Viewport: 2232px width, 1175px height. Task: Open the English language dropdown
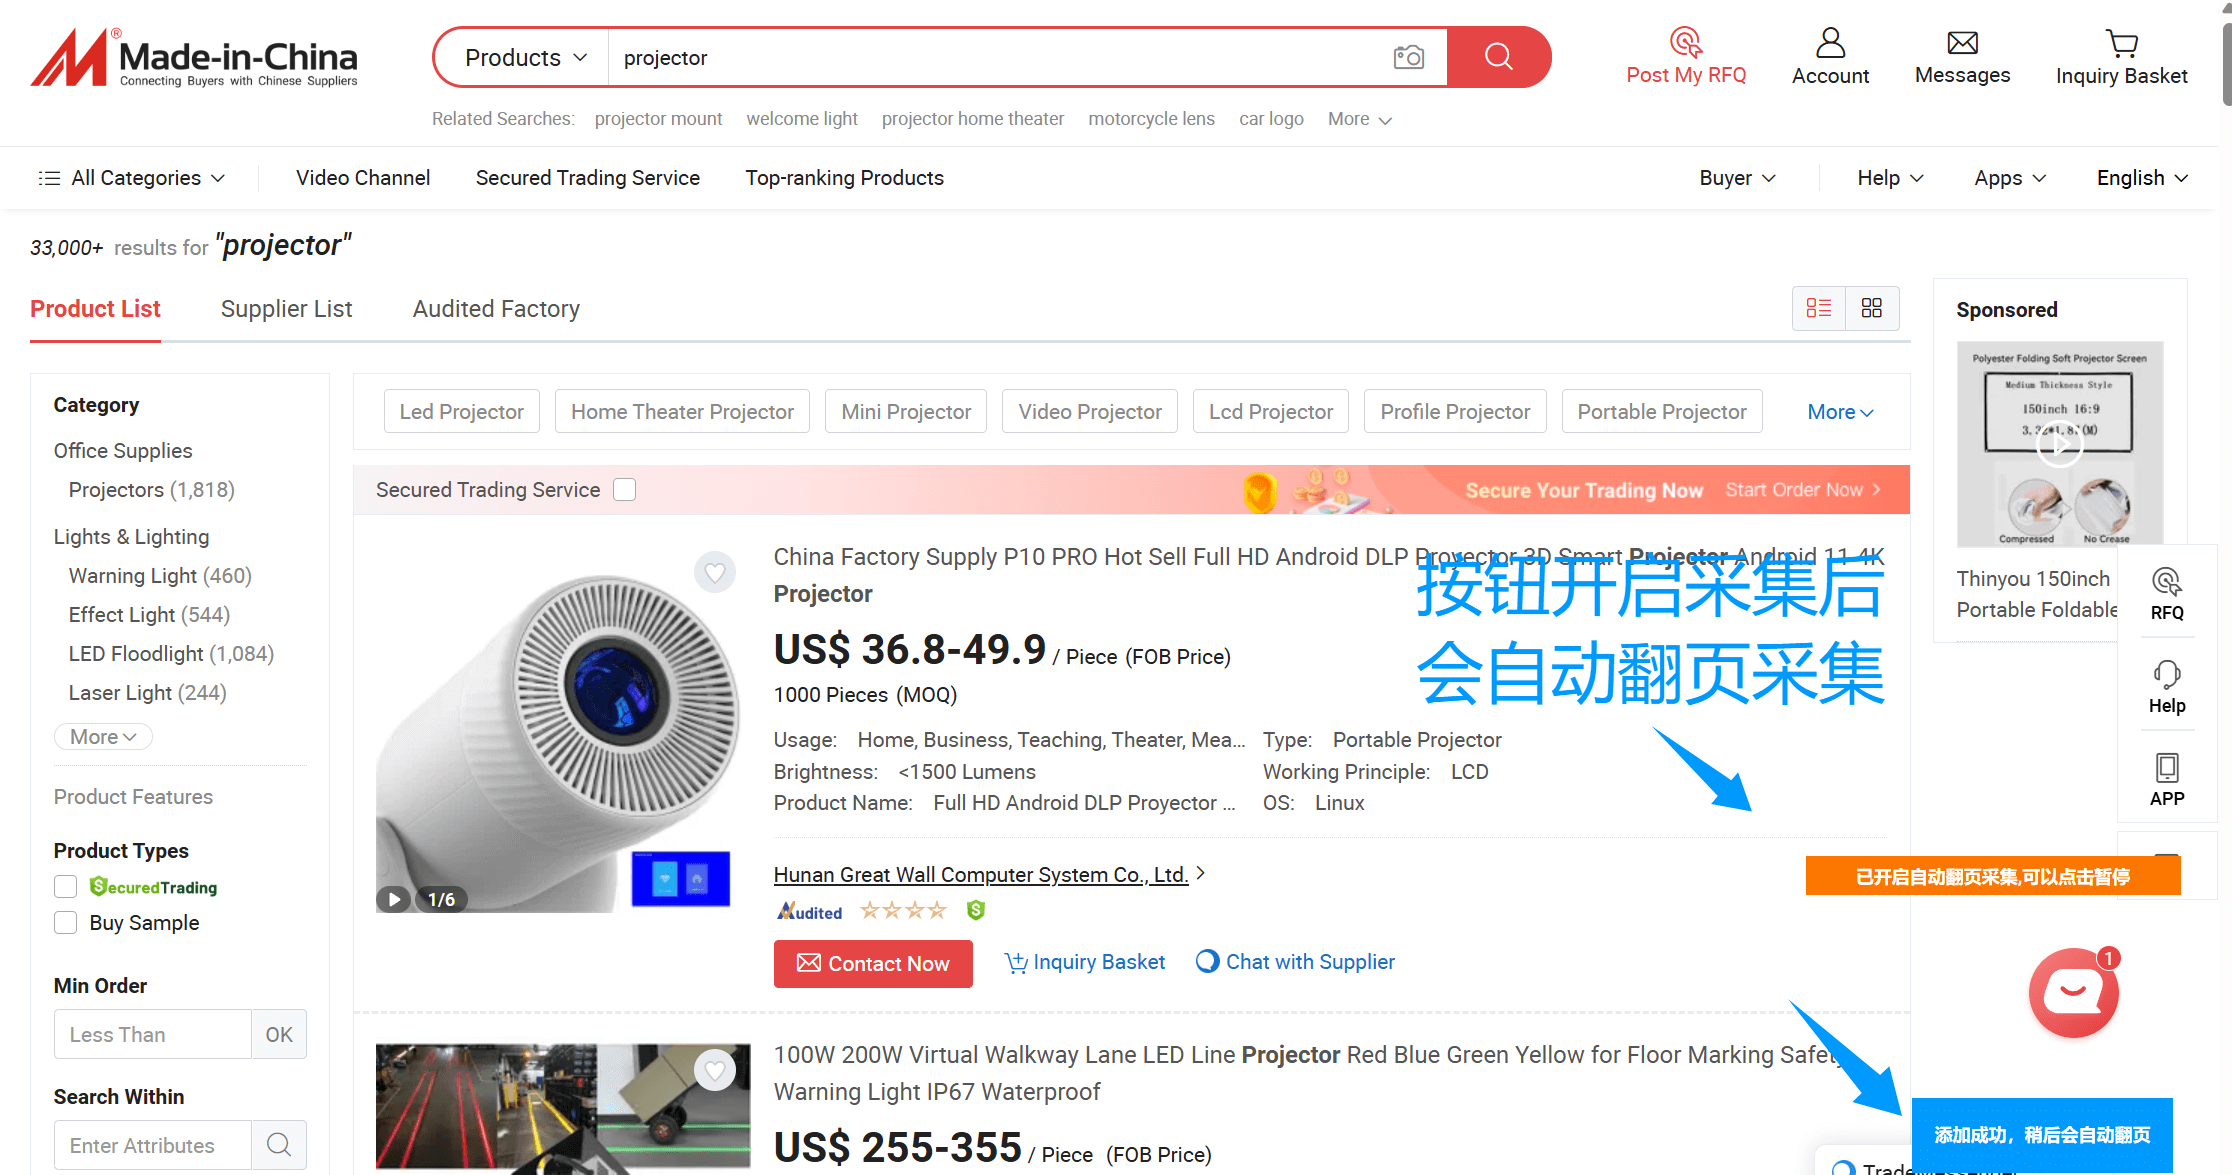pyautogui.click(x=2143, y=178)
